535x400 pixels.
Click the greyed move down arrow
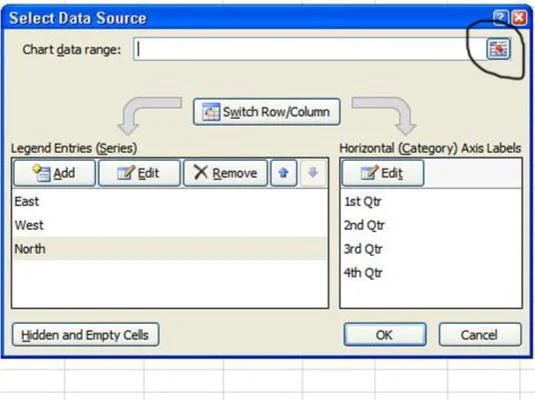(x=313, y=173)
